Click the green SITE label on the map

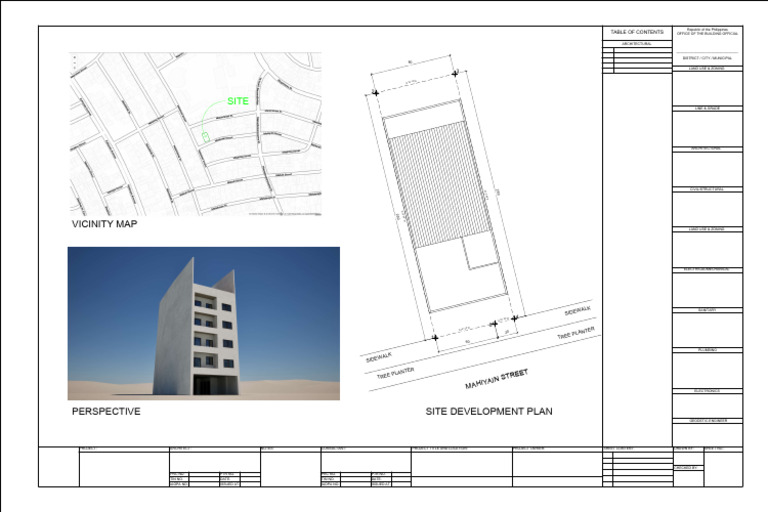coord(238,101)
